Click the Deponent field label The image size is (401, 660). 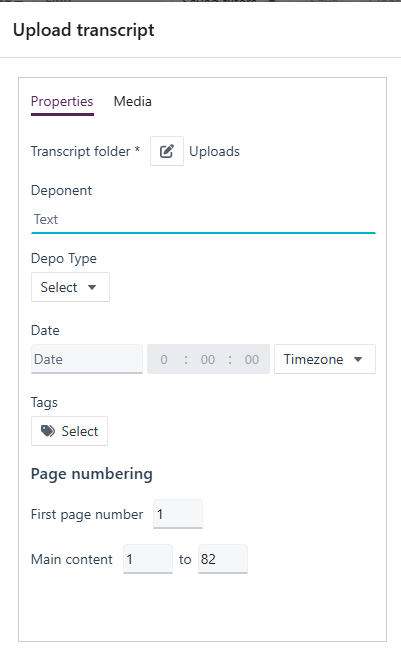point(61,190)
